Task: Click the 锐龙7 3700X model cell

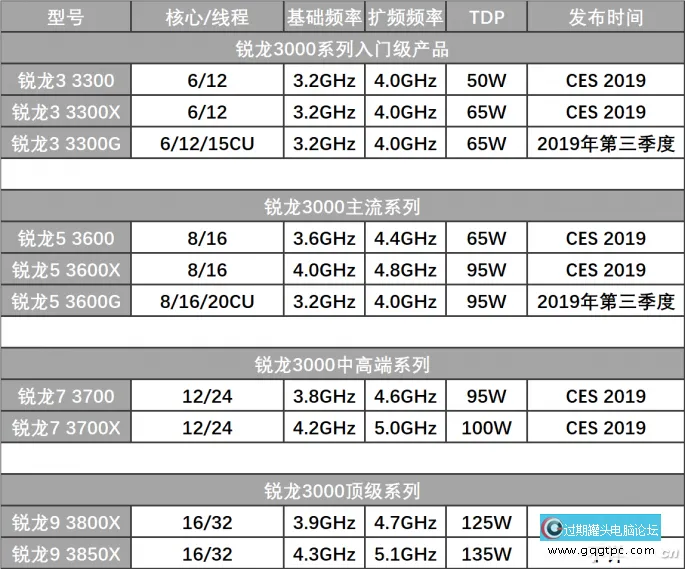Action: pyautogui.click(x=66, y=428)
